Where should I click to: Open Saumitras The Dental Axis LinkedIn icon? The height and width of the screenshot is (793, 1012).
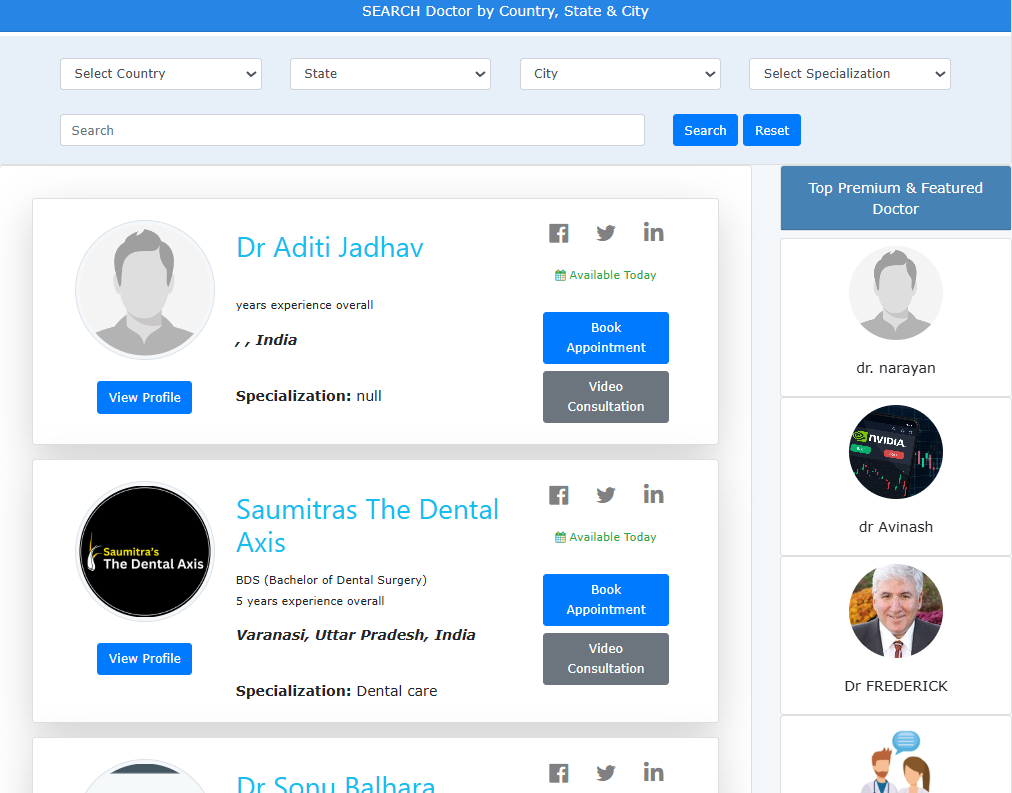(653, 494)
